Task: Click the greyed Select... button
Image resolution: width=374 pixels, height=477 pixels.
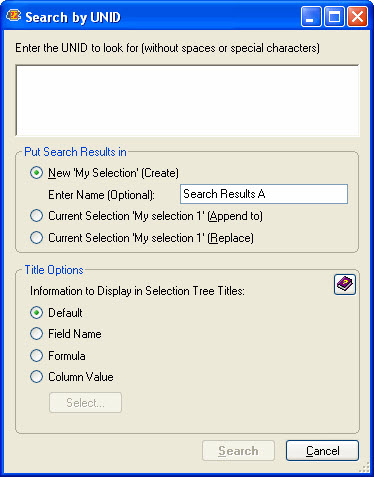Action: tap(85, 403)
